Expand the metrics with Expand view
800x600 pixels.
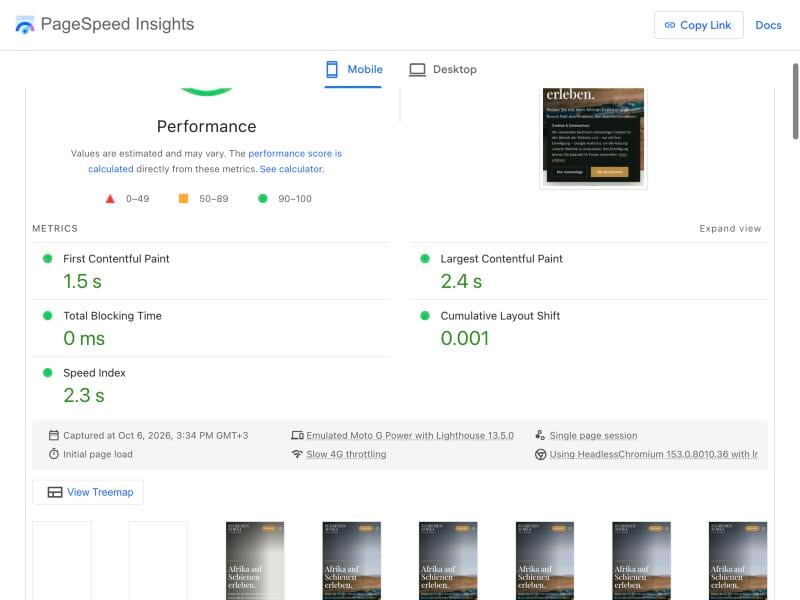(x=730, y=229)
